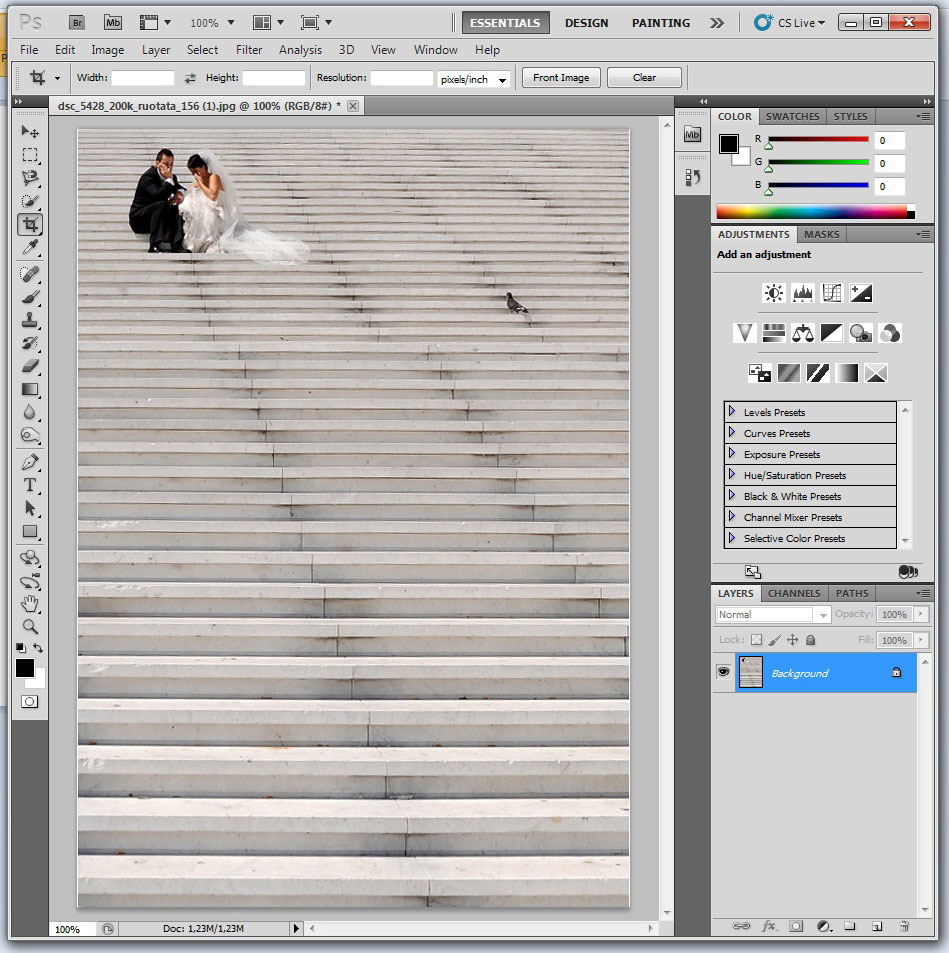Toggle lock all for layer
The width and height of the screenshot is (949, 953).
[x=810, y=640]
